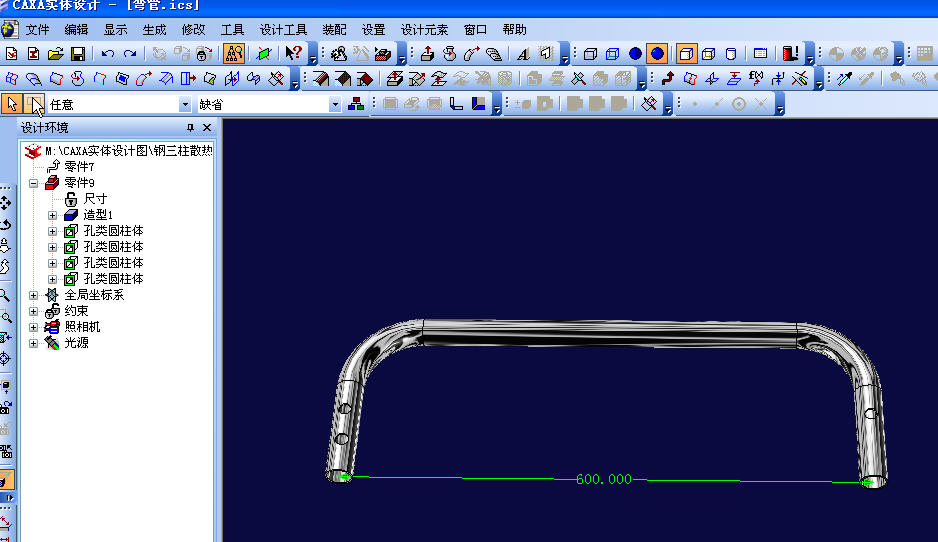This screenshot has width=938, height=542.
Task: Click the extrude feature icon
Action: tap(427, 54)
